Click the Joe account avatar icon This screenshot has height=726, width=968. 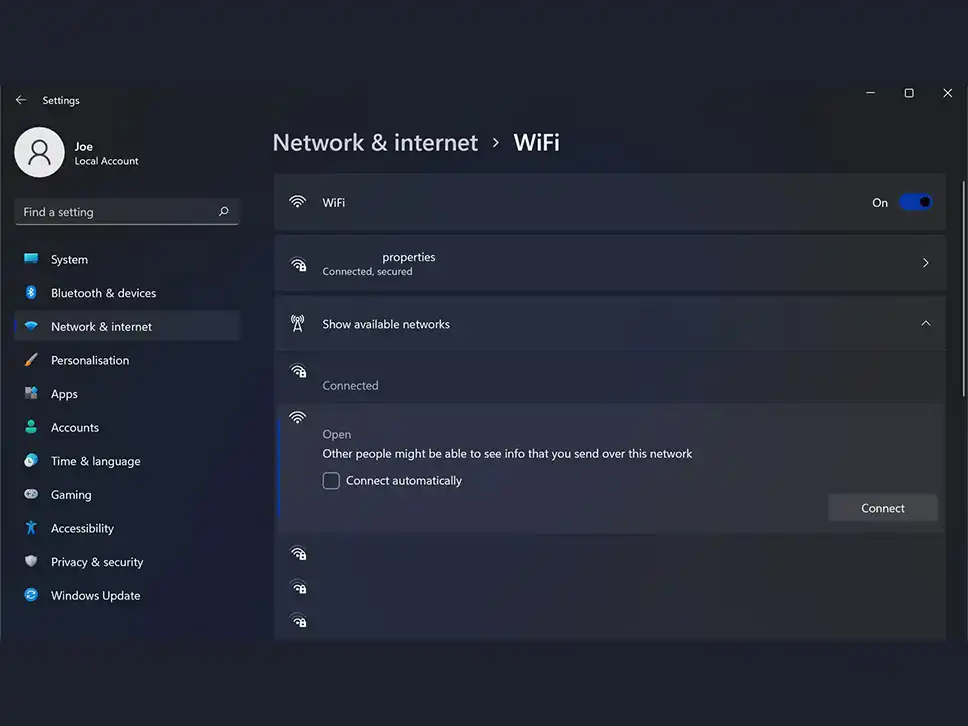click(x=40, y=152)
